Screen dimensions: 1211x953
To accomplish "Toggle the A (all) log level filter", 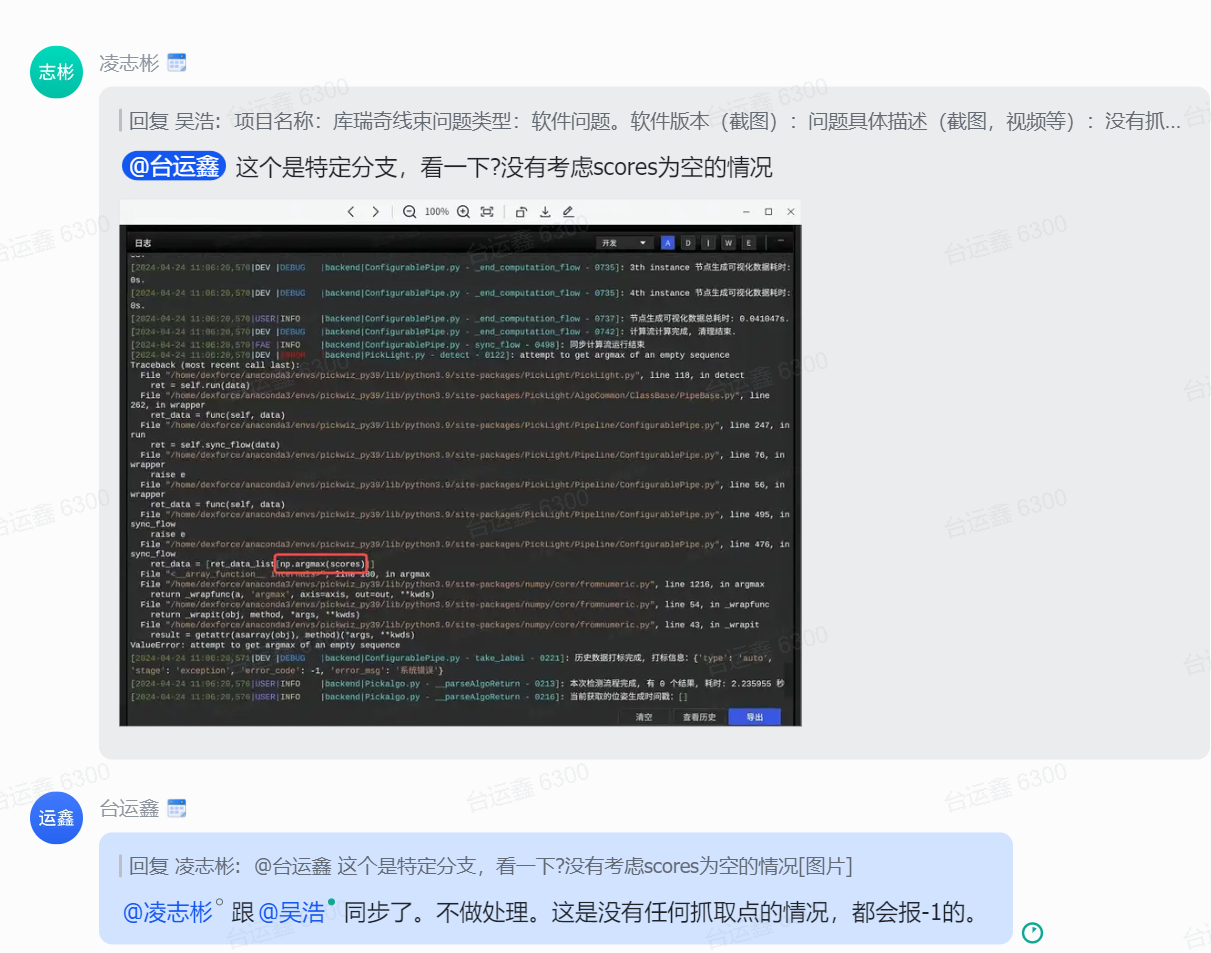I will click(667, 243).
